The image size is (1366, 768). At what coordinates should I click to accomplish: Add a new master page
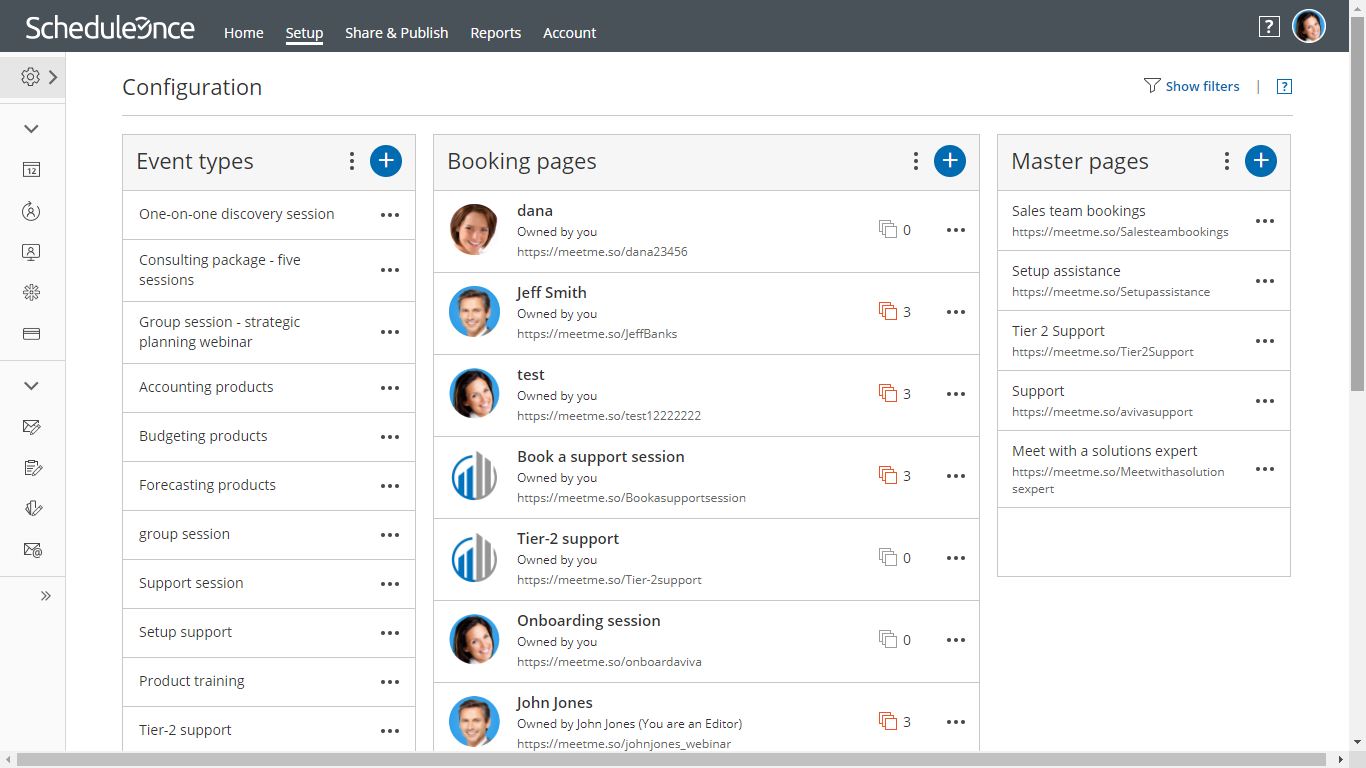tap(1261, 161)
